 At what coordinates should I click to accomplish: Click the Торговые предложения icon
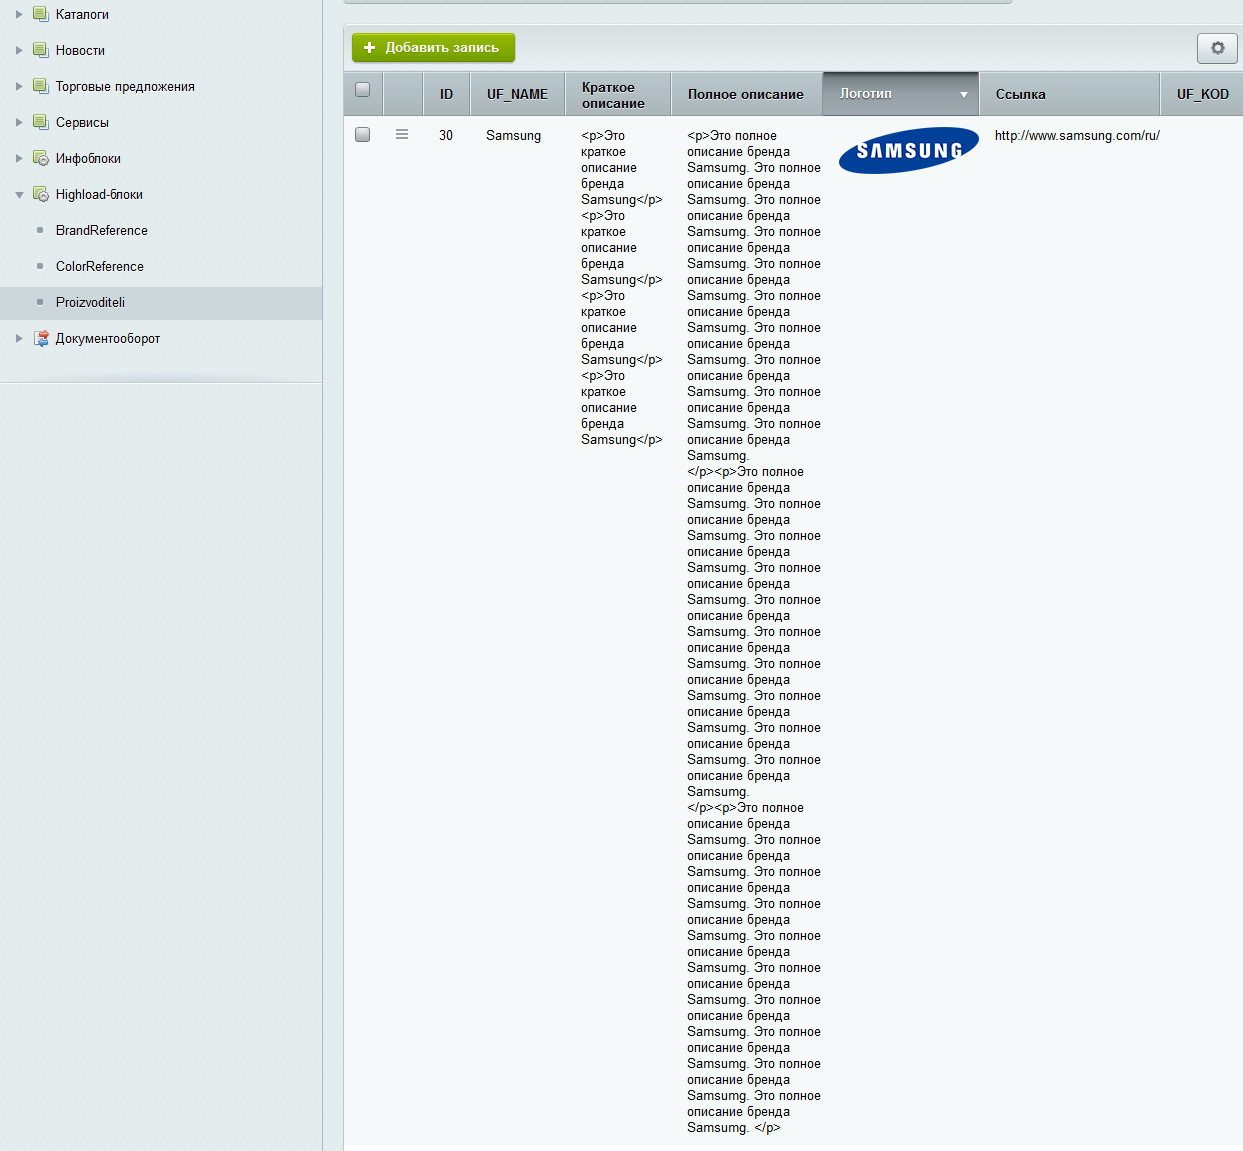coord(40,86)
